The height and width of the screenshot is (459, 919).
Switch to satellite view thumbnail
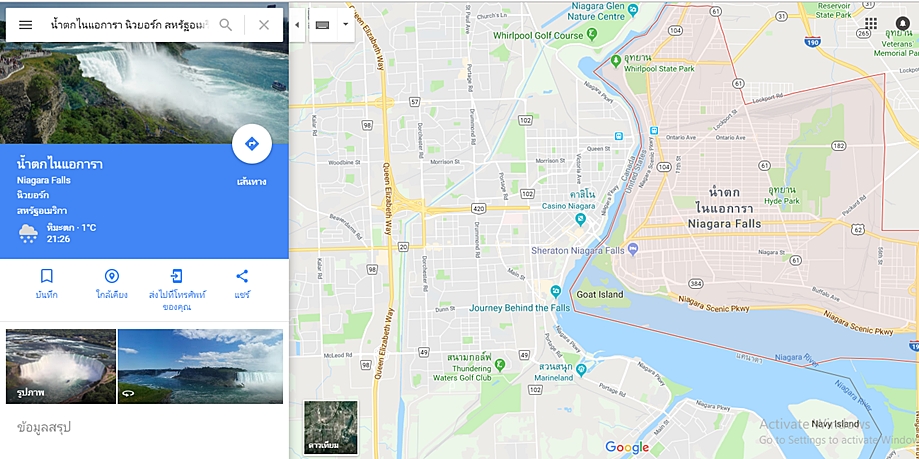[x=331, y=427]
